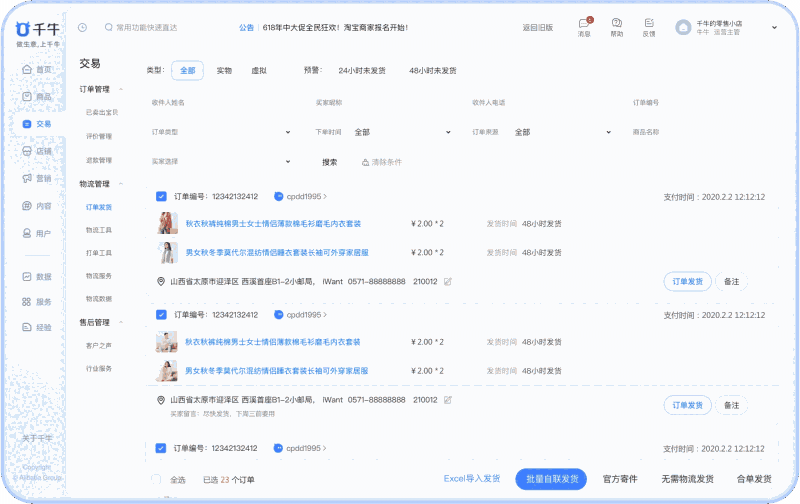
Task: Expand the account menu chevron at top right
Action: pos(774,28)
